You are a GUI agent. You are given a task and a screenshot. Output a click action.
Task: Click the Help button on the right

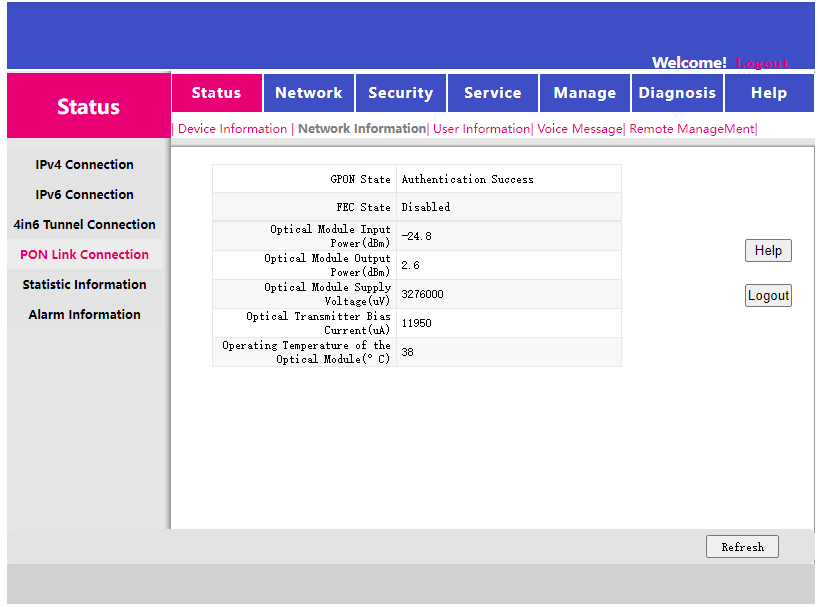point(768,250)
